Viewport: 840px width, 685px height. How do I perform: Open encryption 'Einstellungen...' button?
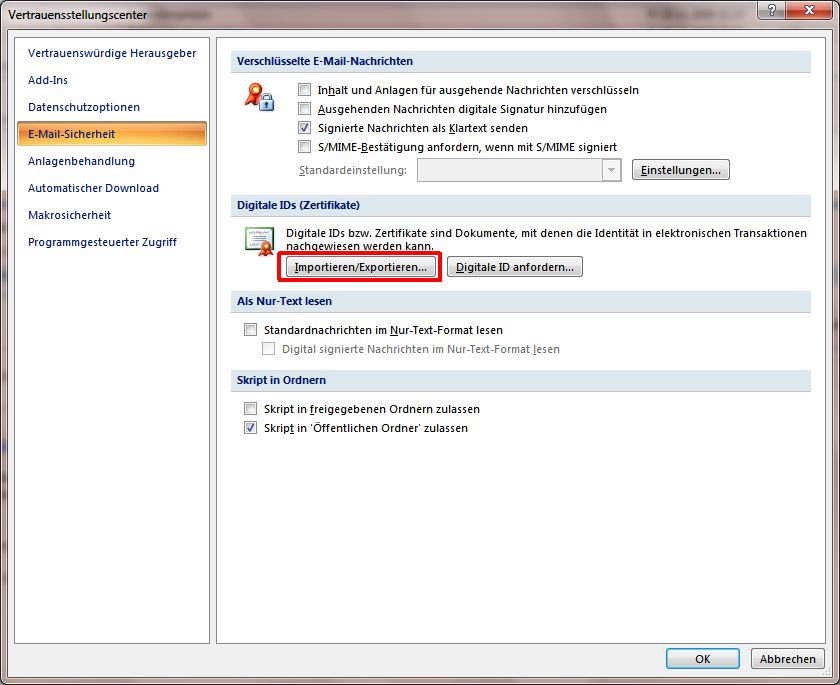680,170
